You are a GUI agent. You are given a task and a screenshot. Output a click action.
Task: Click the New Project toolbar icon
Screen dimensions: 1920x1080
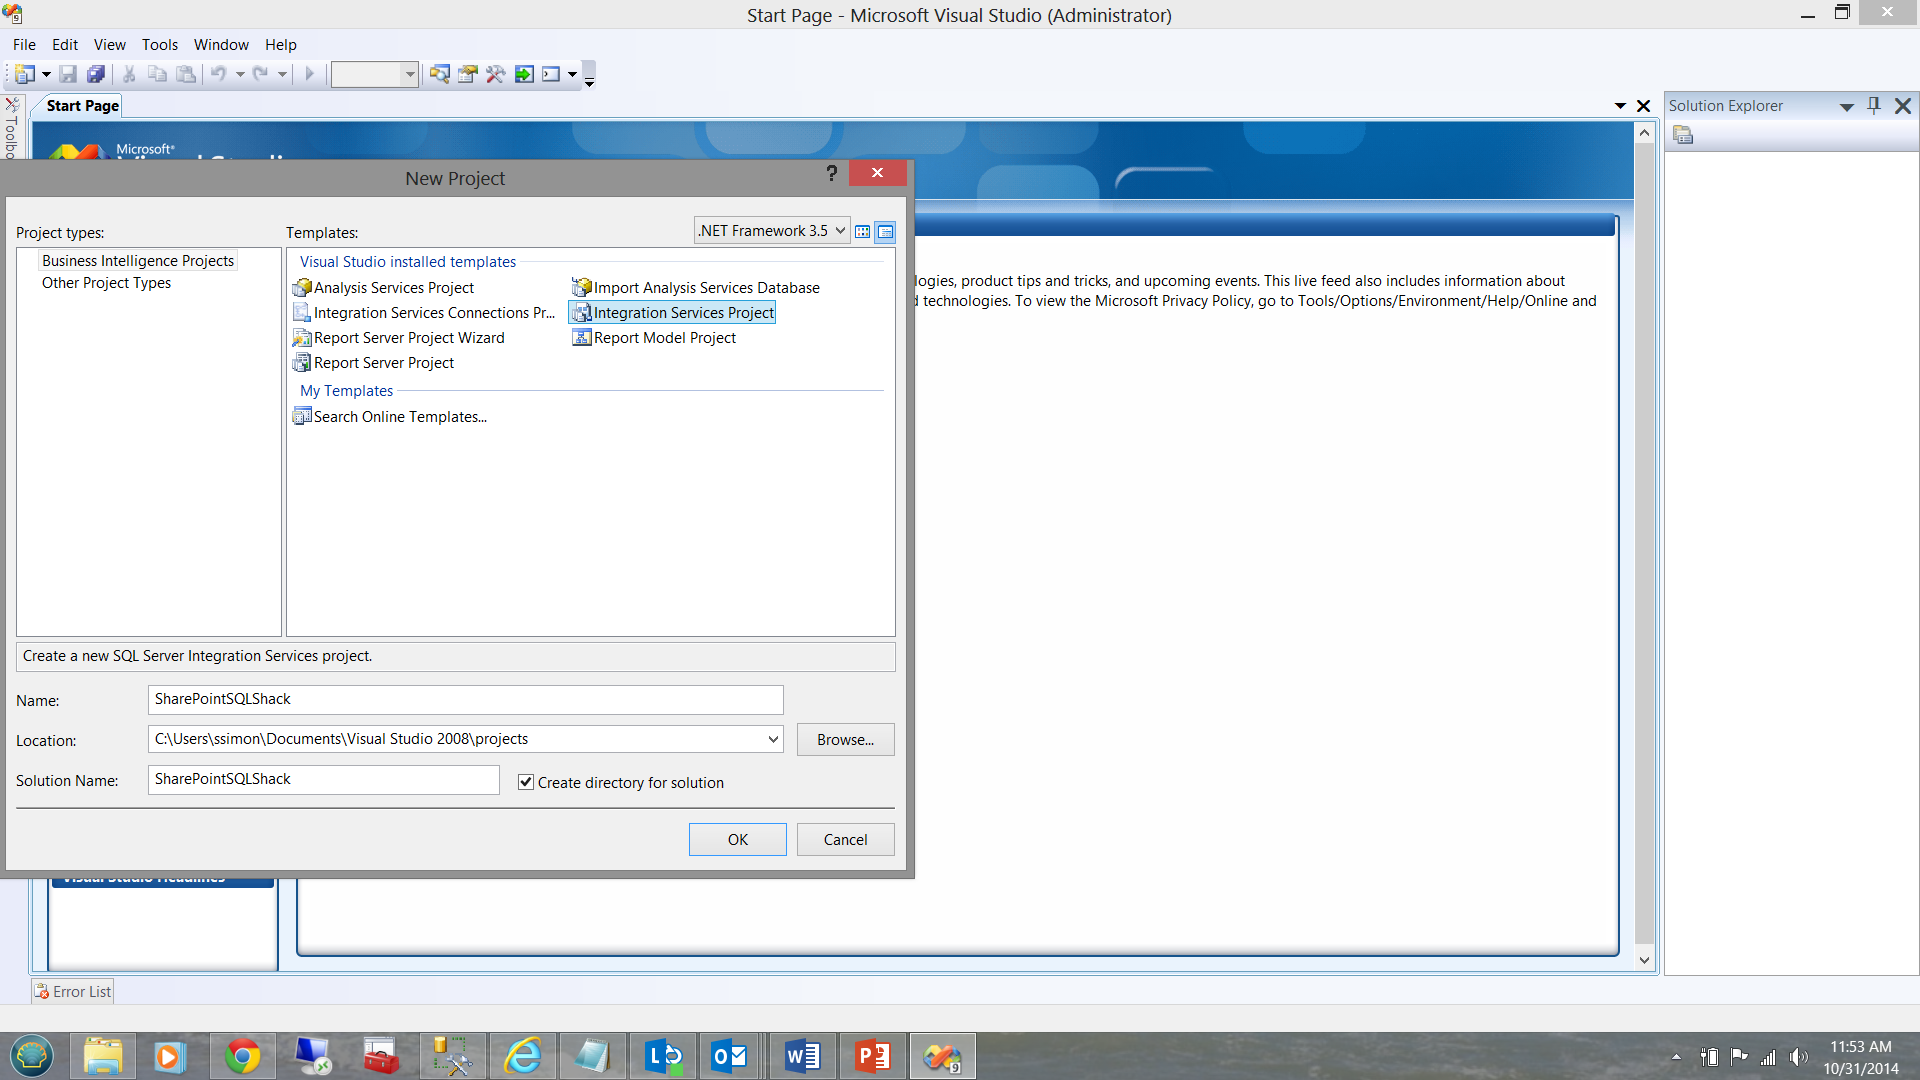[24, 74]
